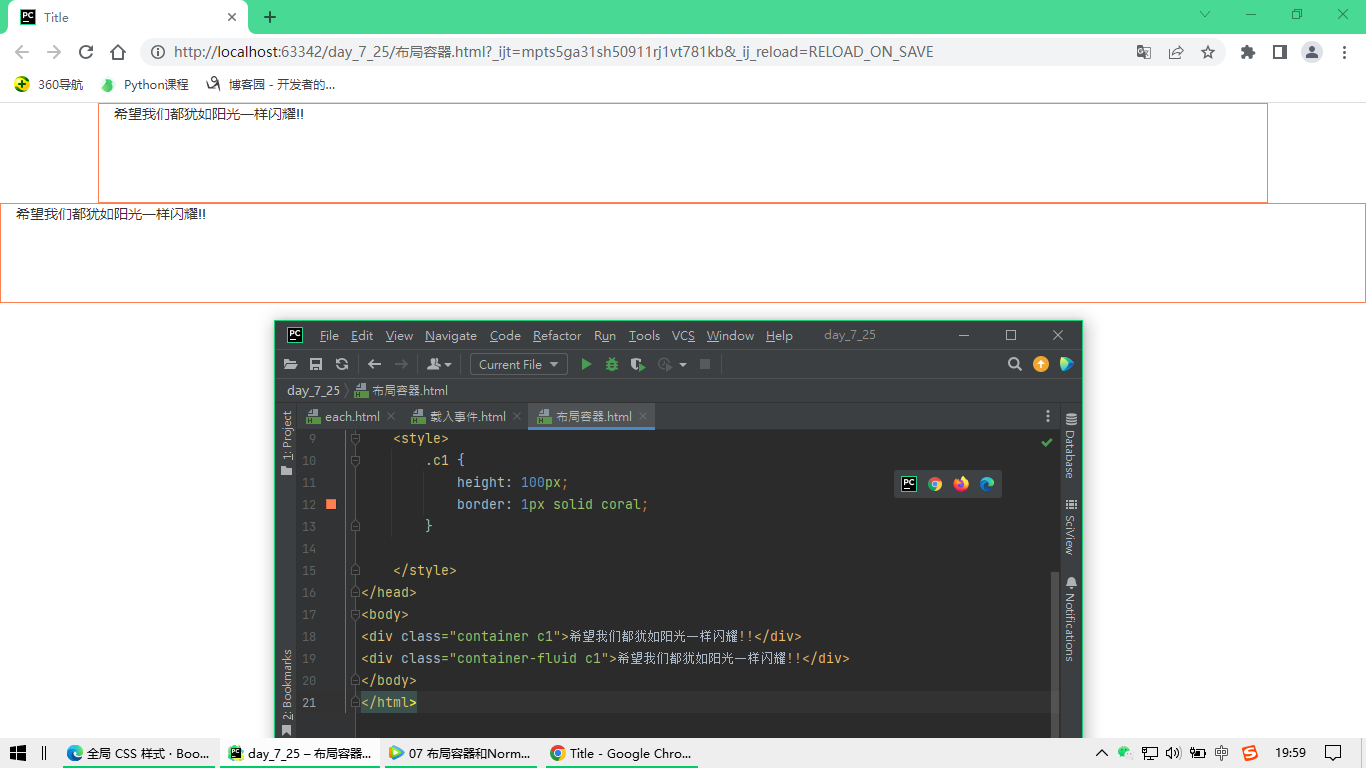Open preview in Edge from editor popup
This screenshot has width=1366, height=768.
[x=987, y=484]
